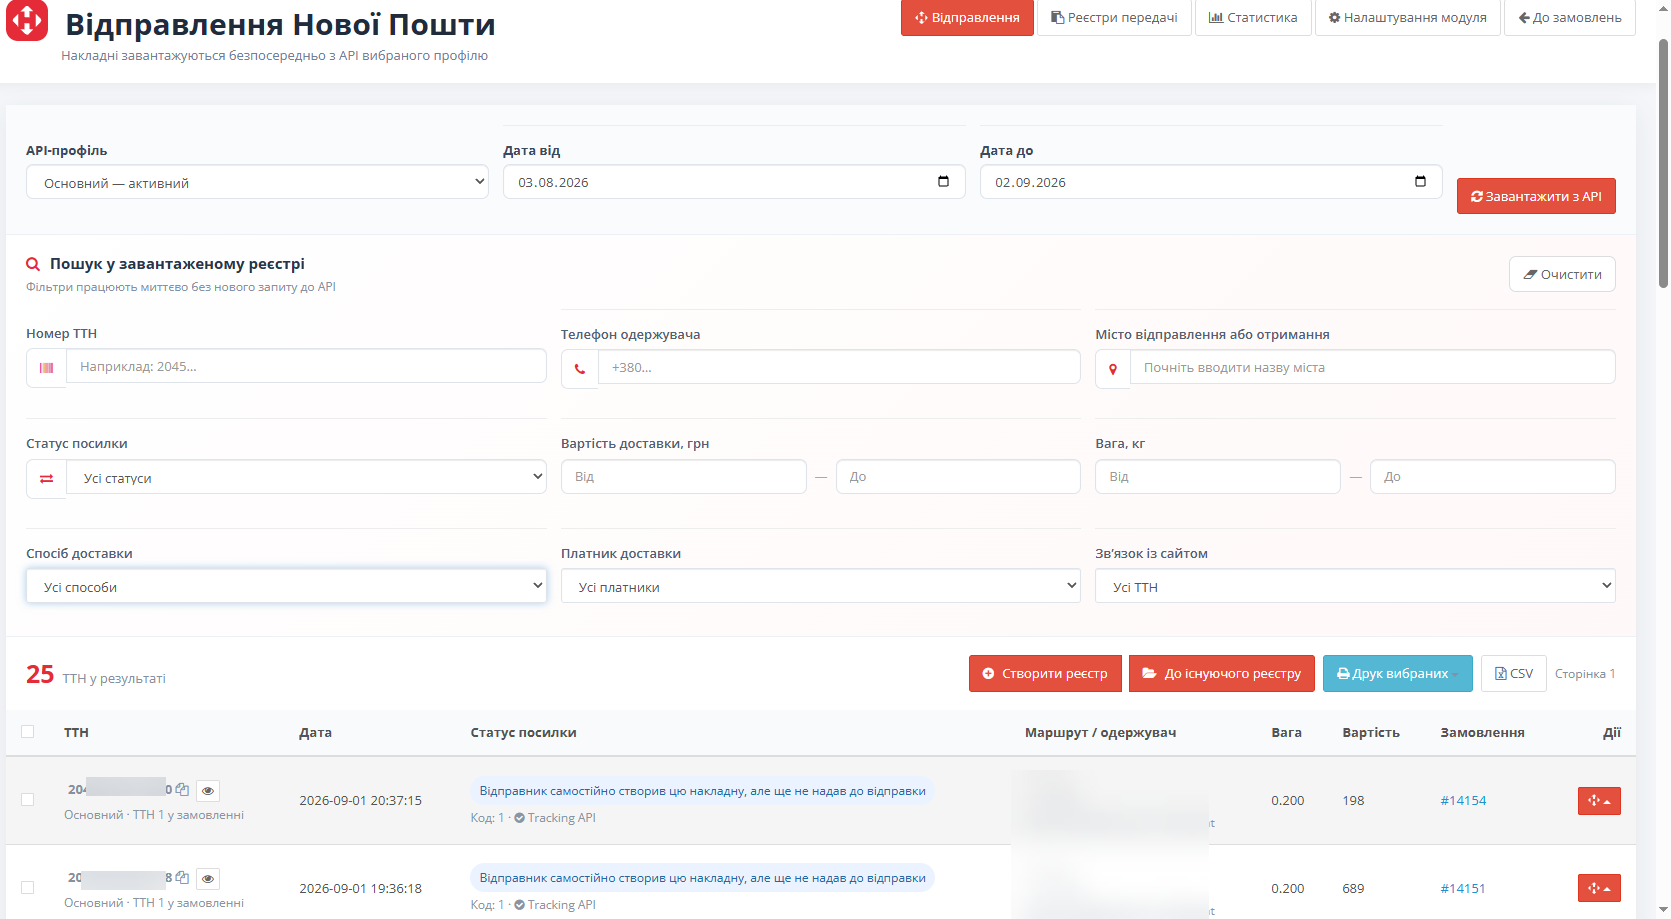Click the Очистити filters button
The width and height of the screenshot is (1671, 919).
[1562, 274]
